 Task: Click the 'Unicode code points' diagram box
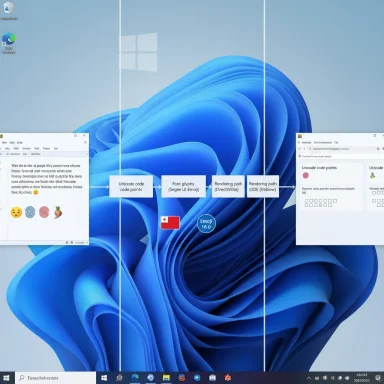tap(131, 186)
